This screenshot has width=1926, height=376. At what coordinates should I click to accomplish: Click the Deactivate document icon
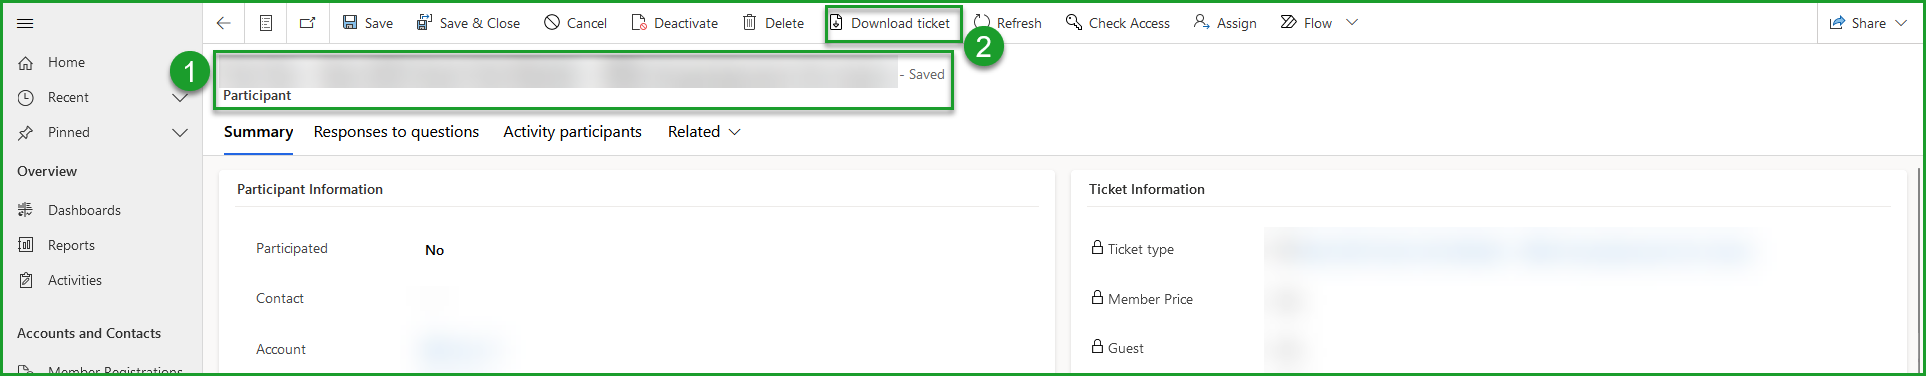[639, 22]
